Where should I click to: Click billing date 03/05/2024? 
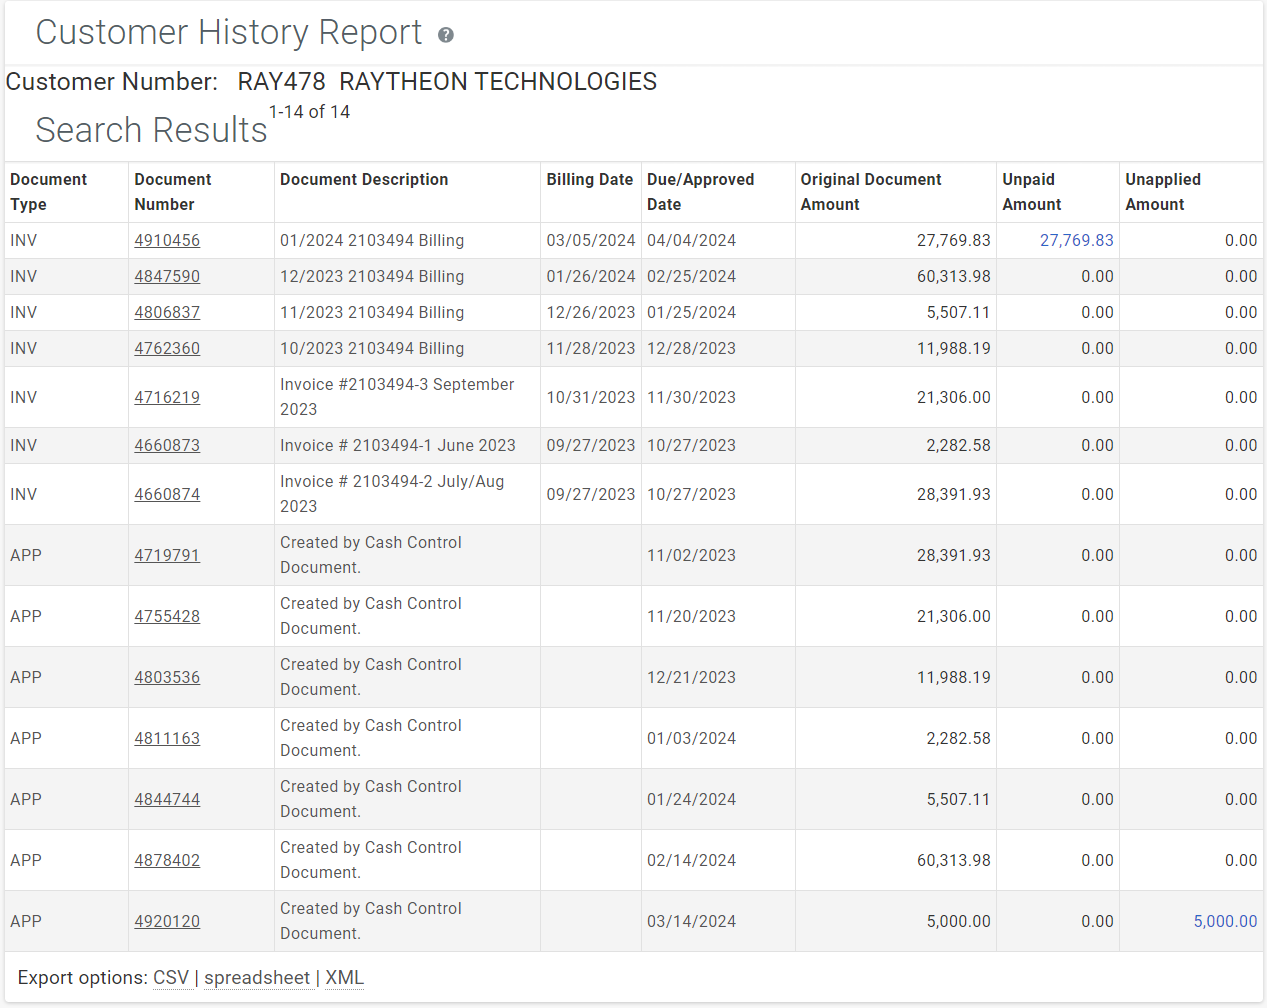pos(591,240)
